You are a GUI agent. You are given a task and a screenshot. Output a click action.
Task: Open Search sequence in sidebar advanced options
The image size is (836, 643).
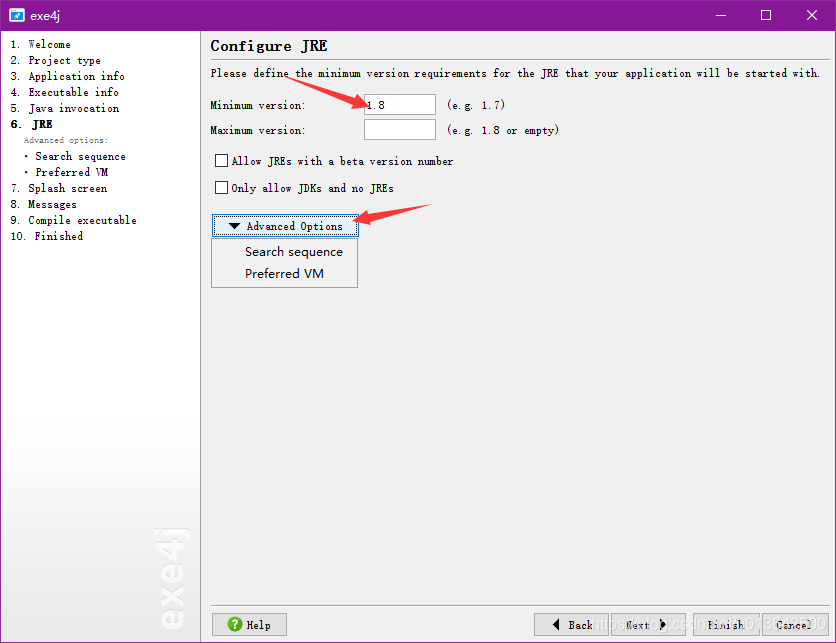point(81,156)
